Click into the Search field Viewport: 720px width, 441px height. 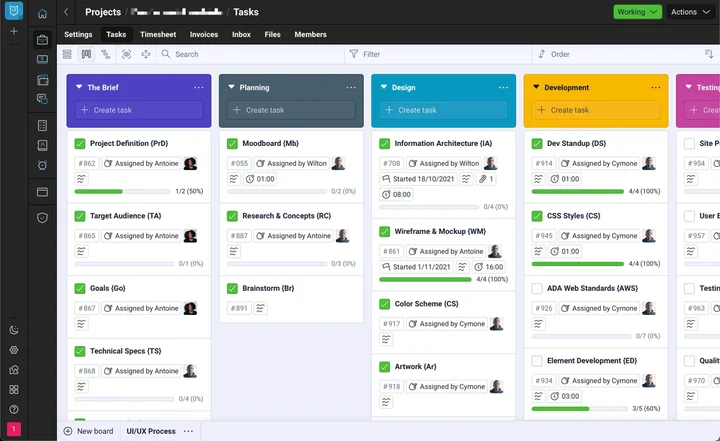[x=250, y=54]
